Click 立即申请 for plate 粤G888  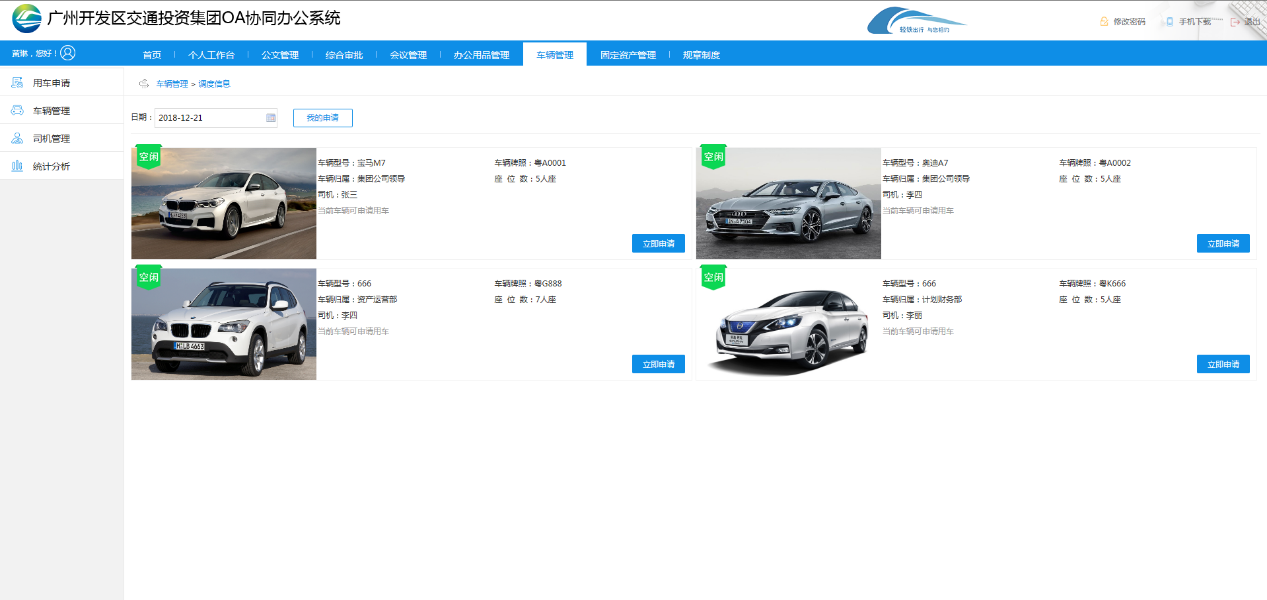click(x=658, y=364)
